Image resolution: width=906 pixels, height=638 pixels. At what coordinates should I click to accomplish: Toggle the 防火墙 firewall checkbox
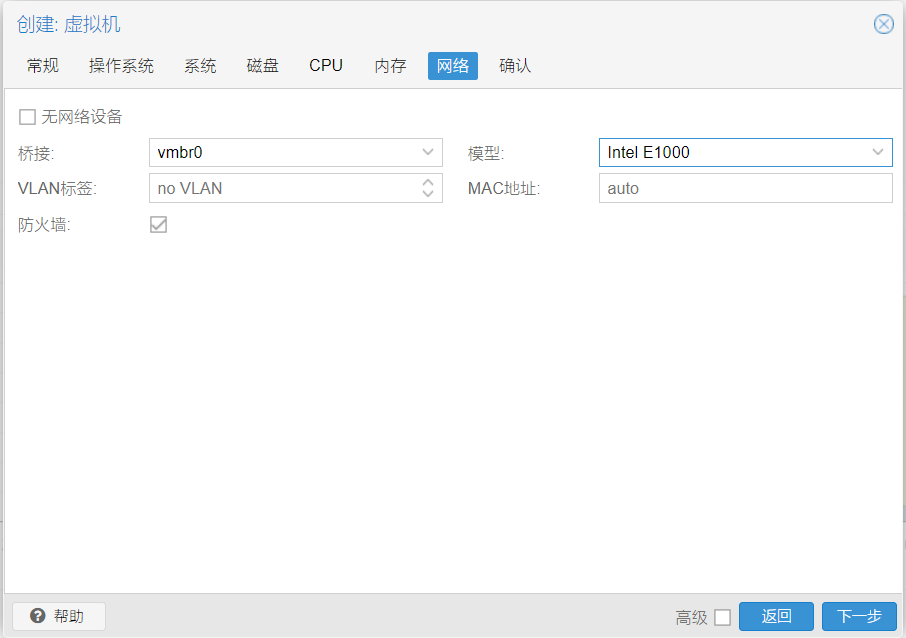158,225
